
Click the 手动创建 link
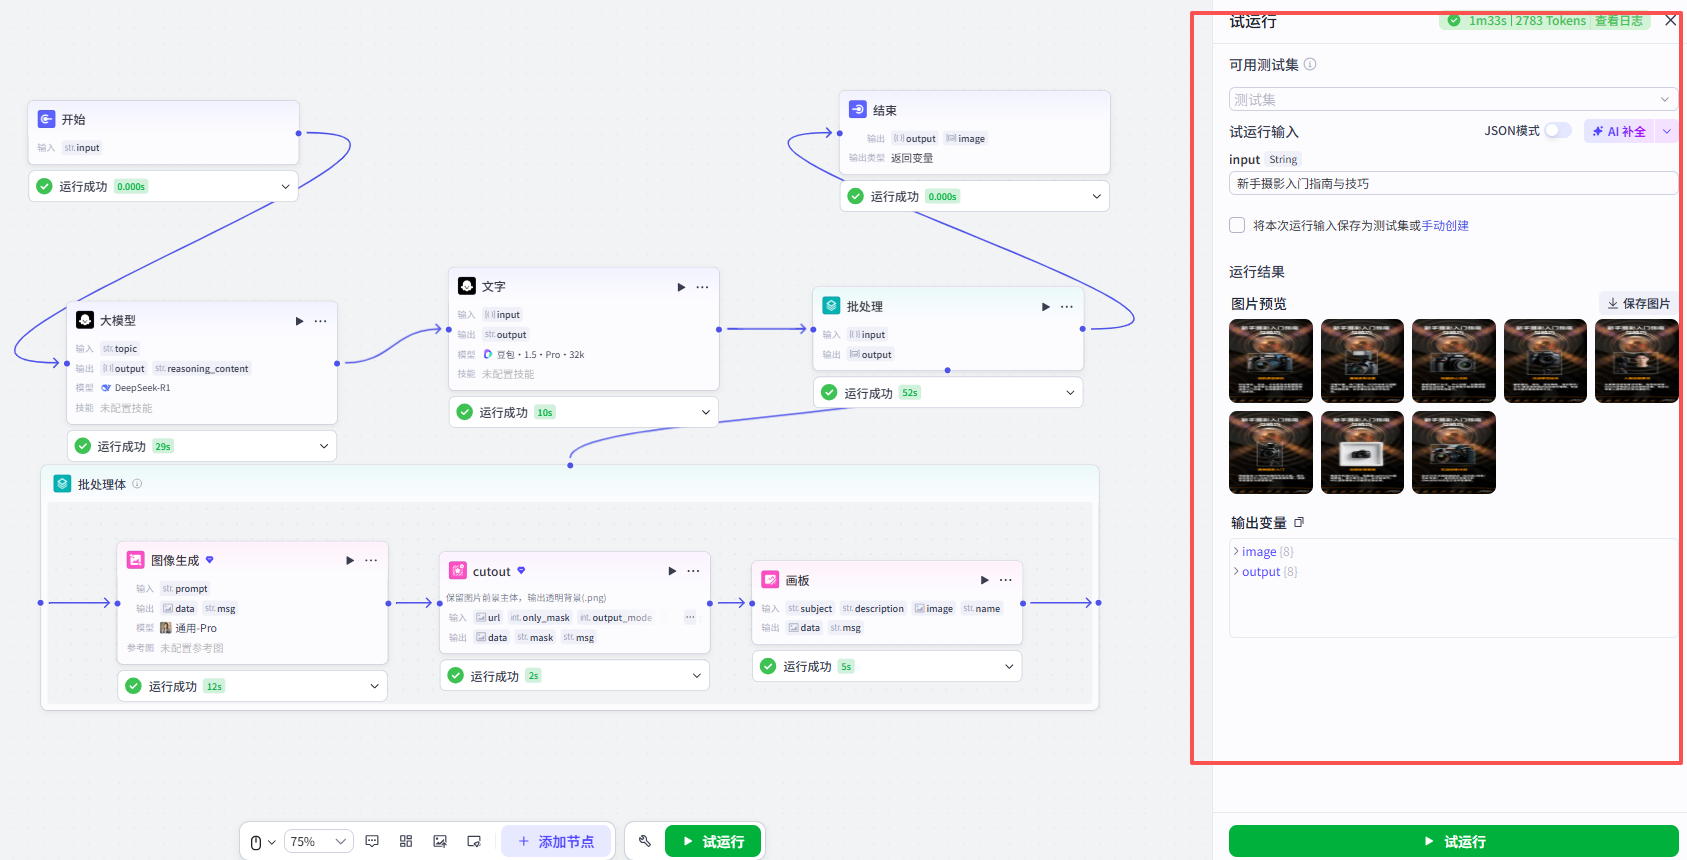click(1445, 226)
